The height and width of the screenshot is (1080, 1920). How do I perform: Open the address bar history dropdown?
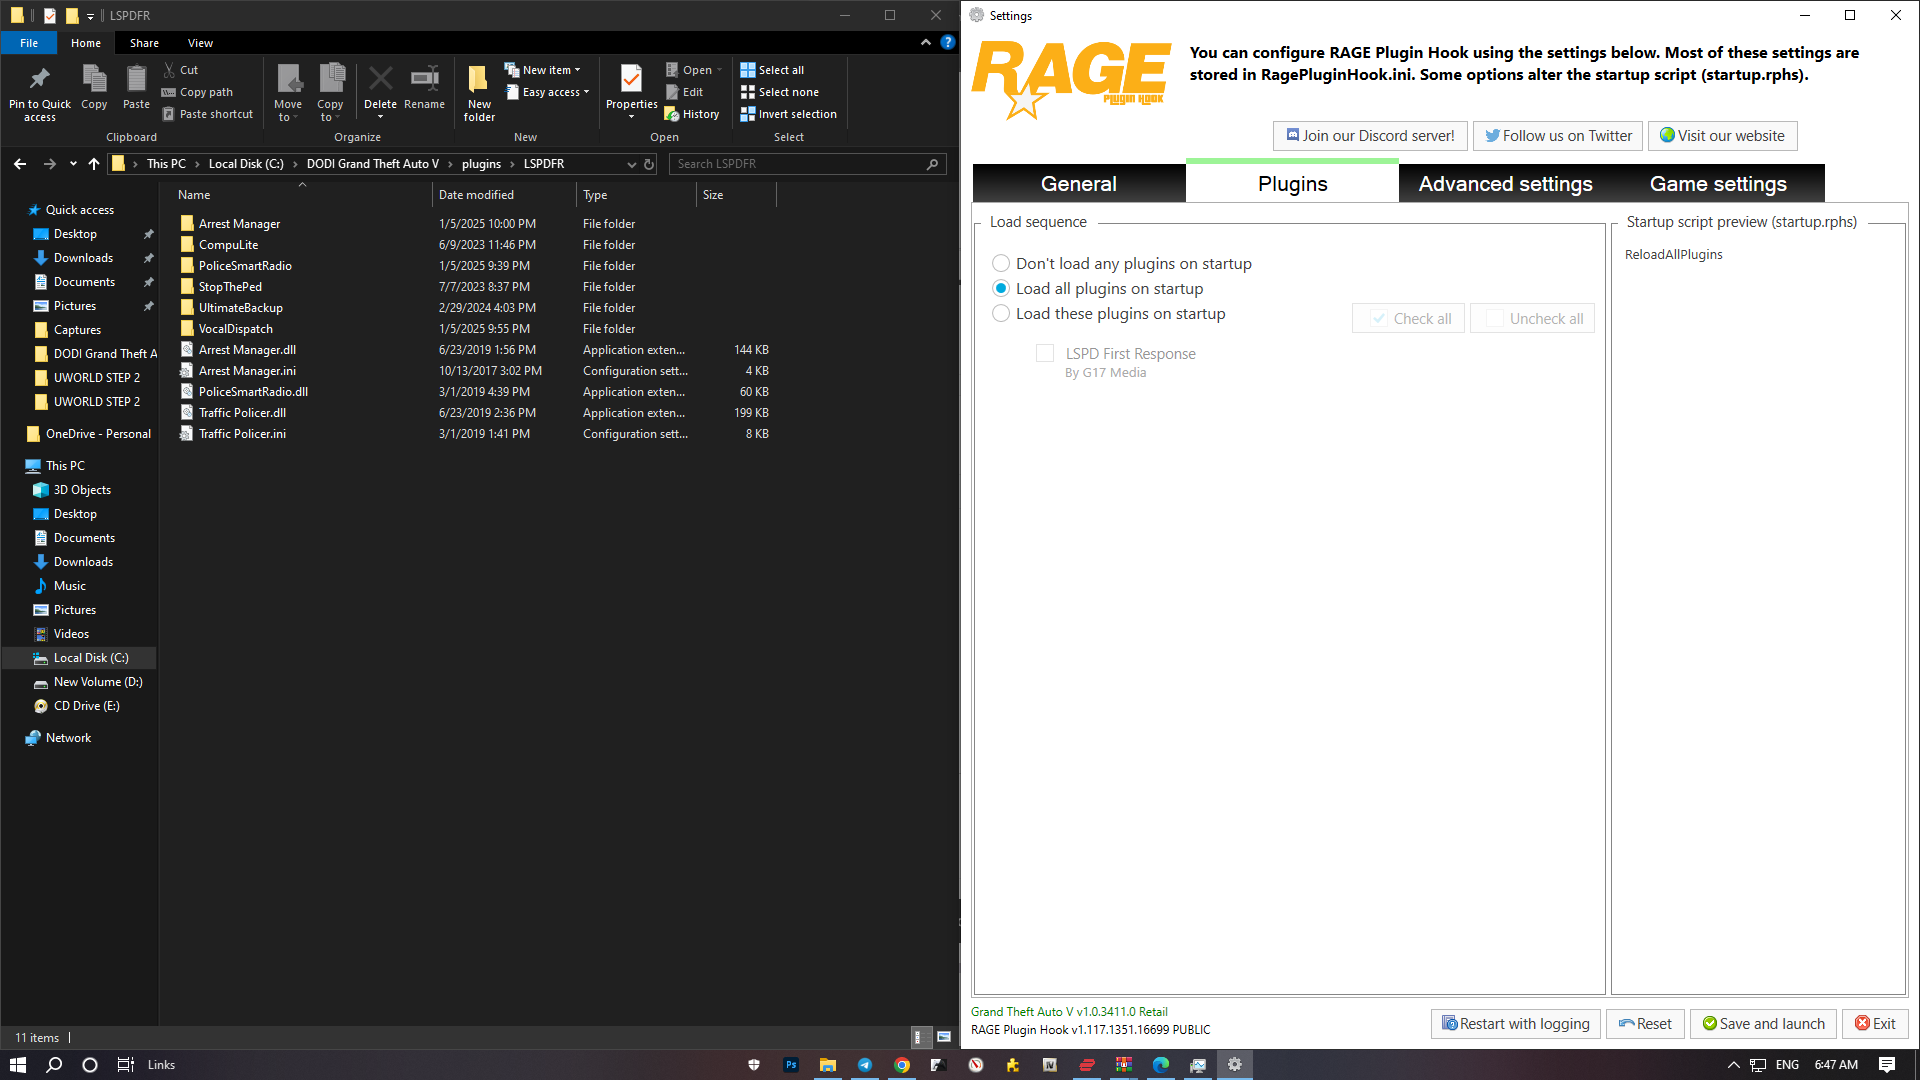[631, 164]
